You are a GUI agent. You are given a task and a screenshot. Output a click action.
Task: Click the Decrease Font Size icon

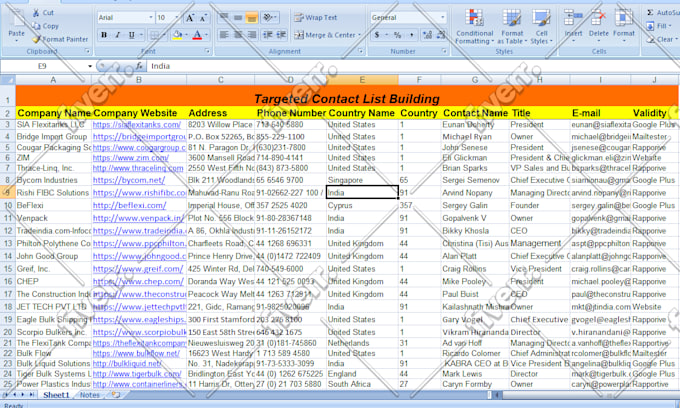point(203,18)
